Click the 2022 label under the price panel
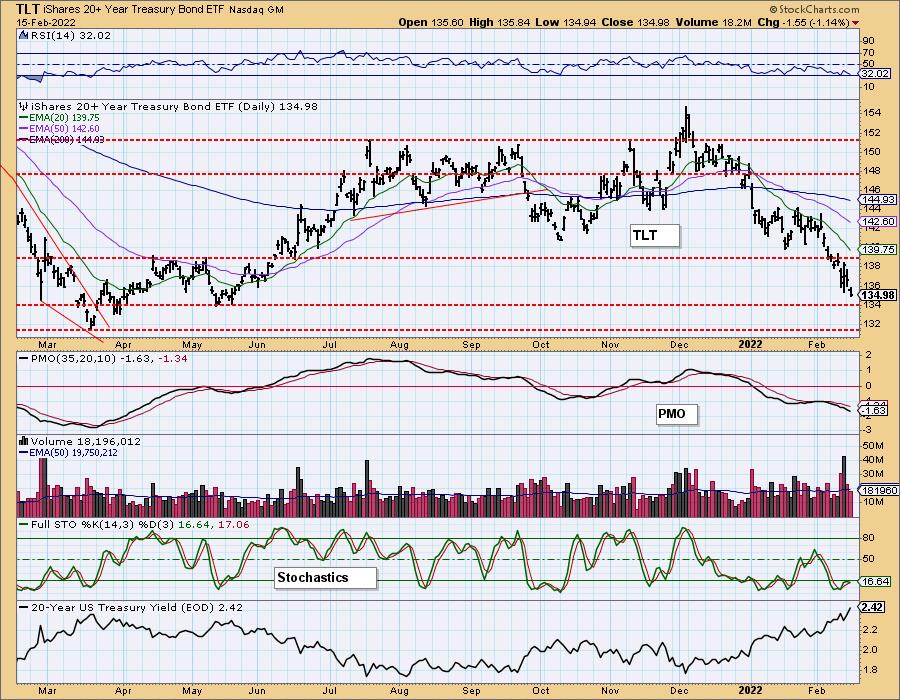900x700 pixels. 750,344
